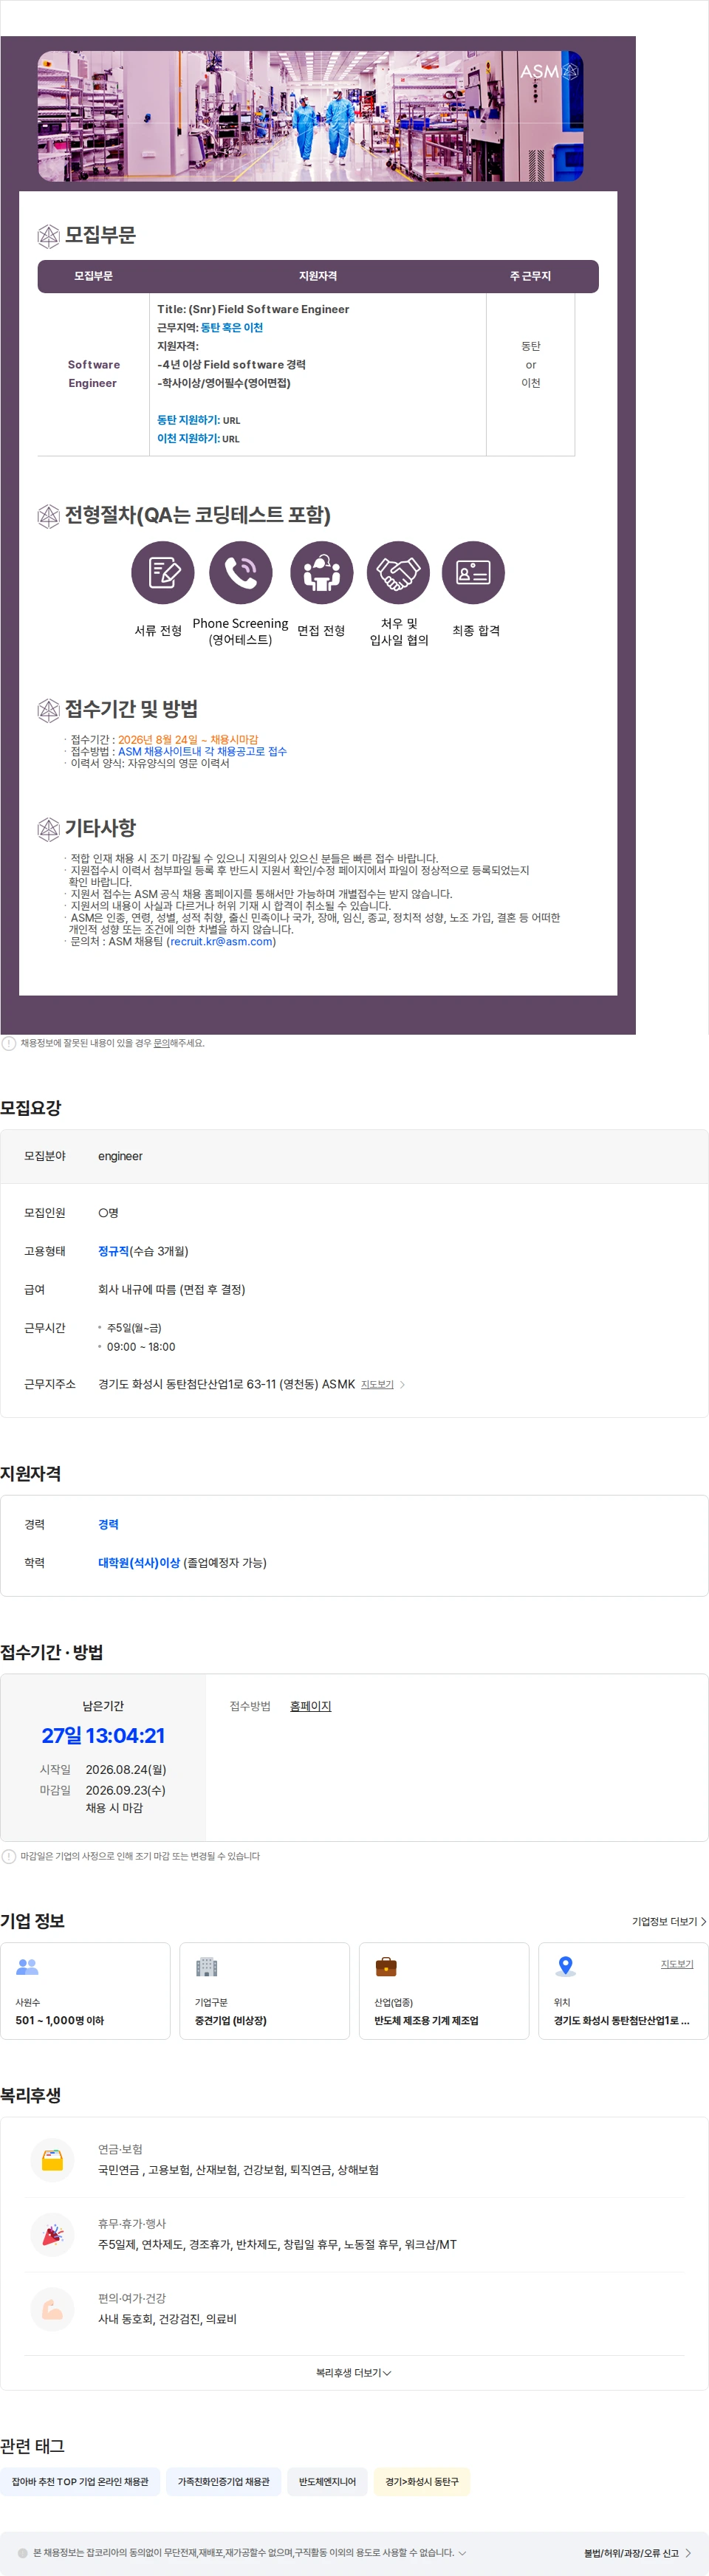The image size is (709, 2576).
Task: Click the engineer 모집분야 value
Action: click(120, 1156)
